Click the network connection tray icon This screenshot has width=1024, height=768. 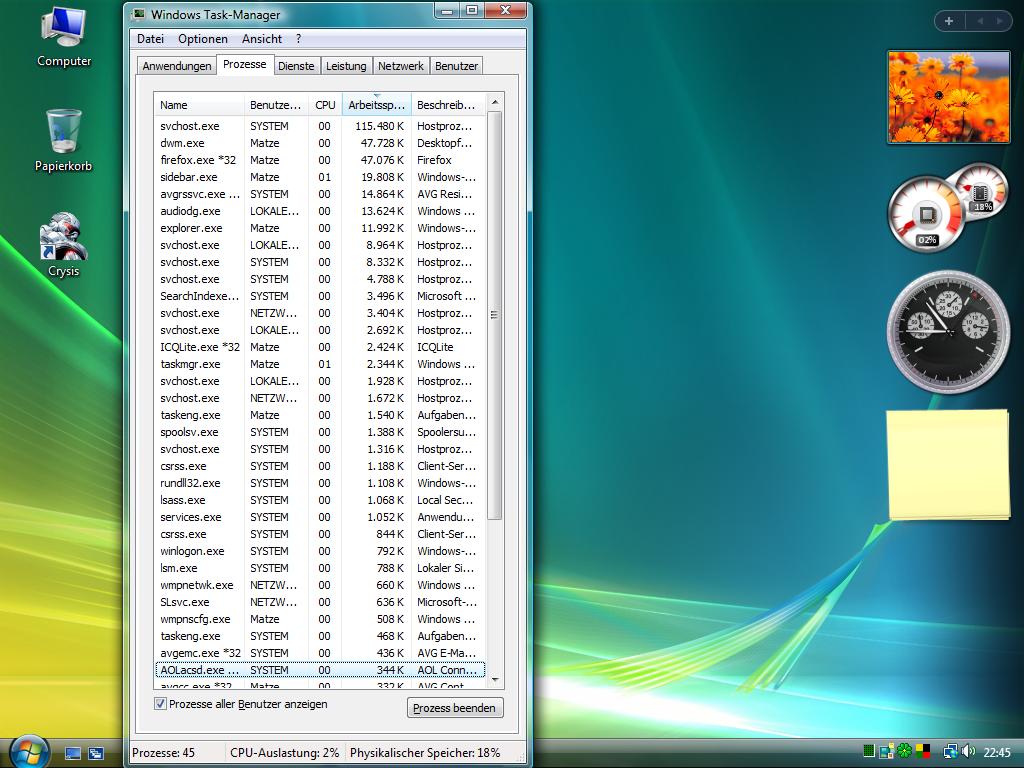click(x=951, y=751)
